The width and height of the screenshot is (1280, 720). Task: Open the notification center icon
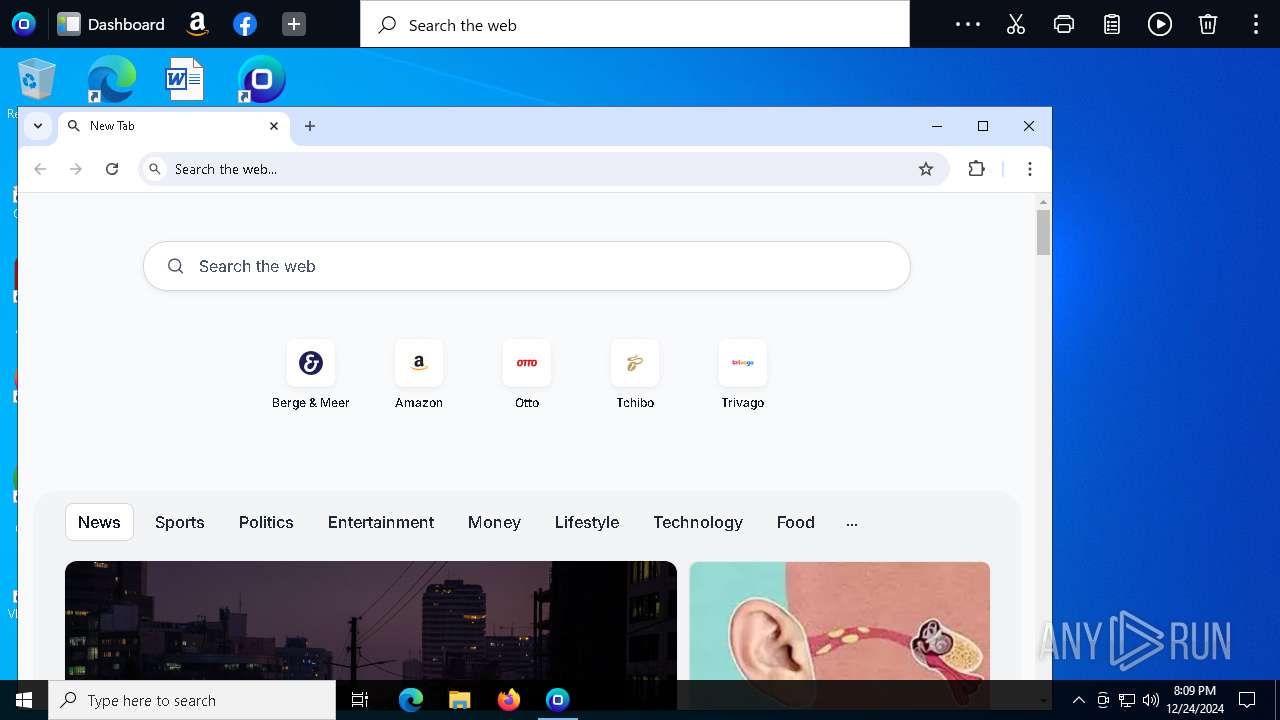[1247, 700]
